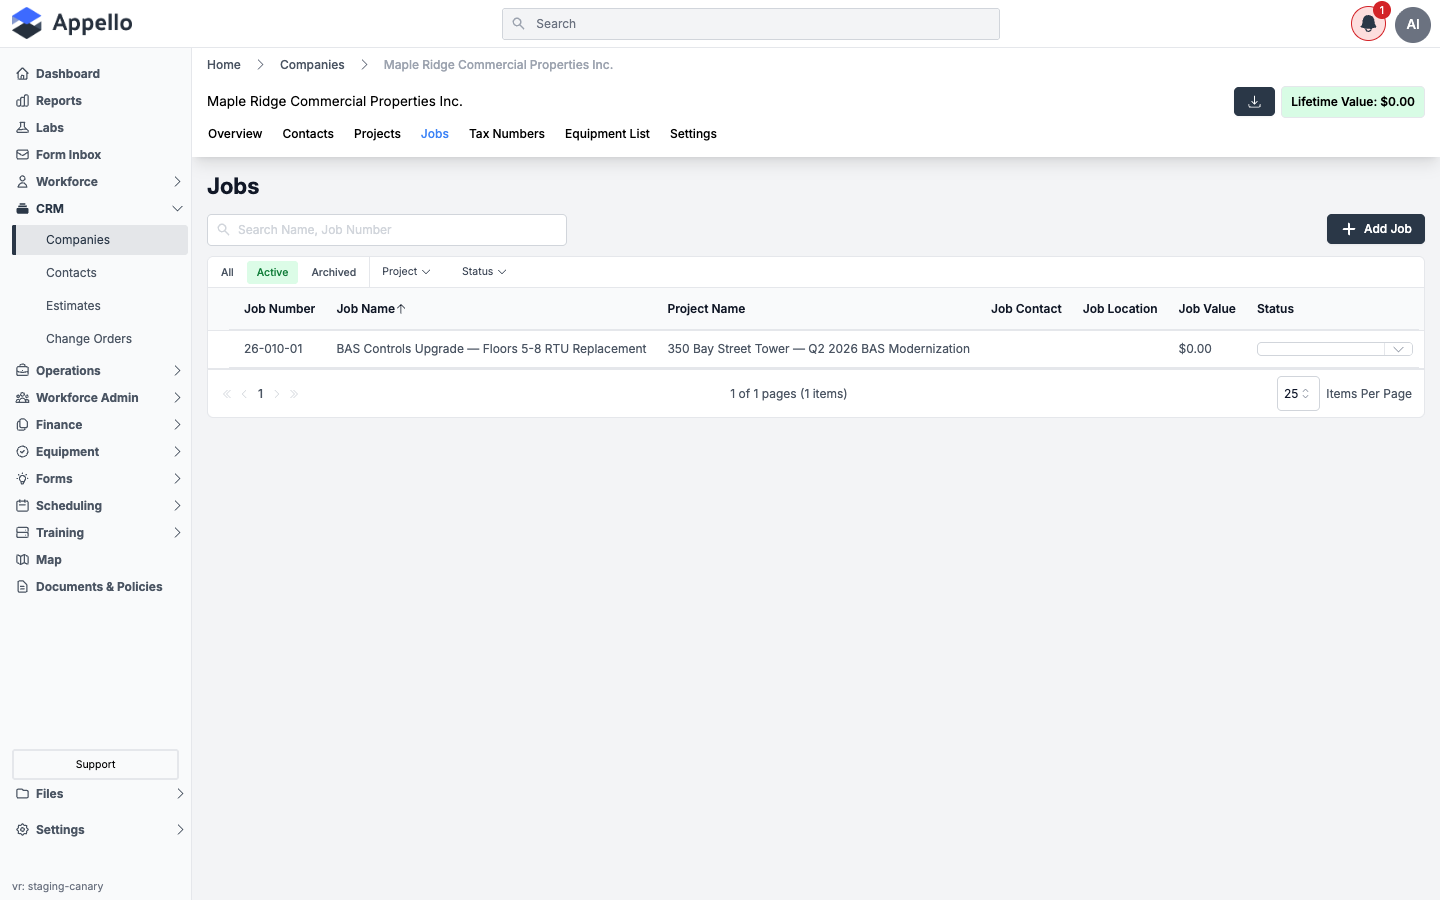Open the company Settings tab
Image resolution: width=1440 pixels, height=918 pixels.
point(693,134)
